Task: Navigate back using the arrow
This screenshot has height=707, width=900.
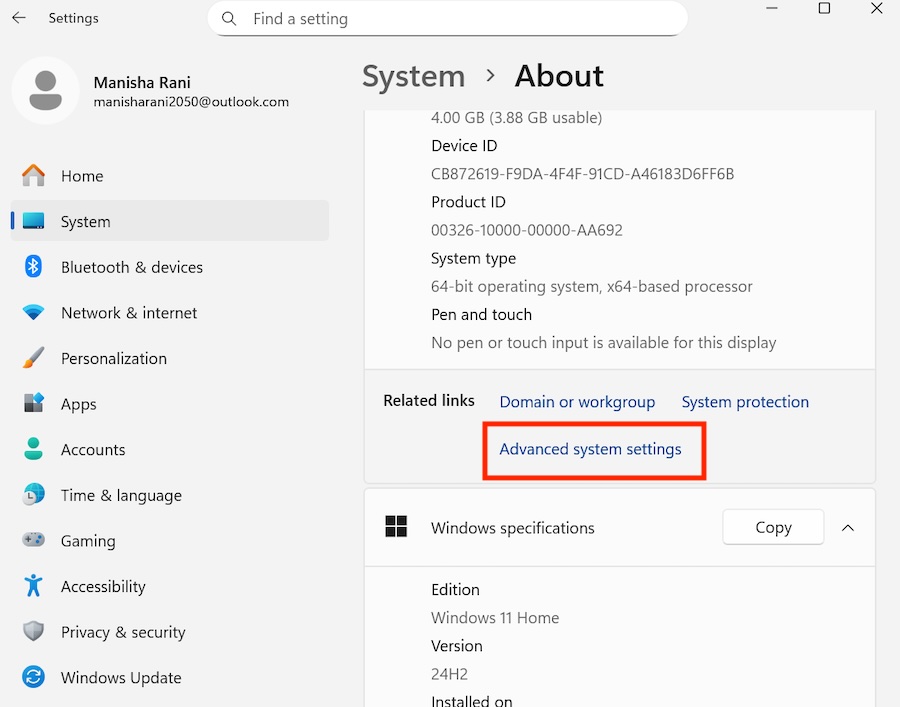Action: tap(18, 17)
